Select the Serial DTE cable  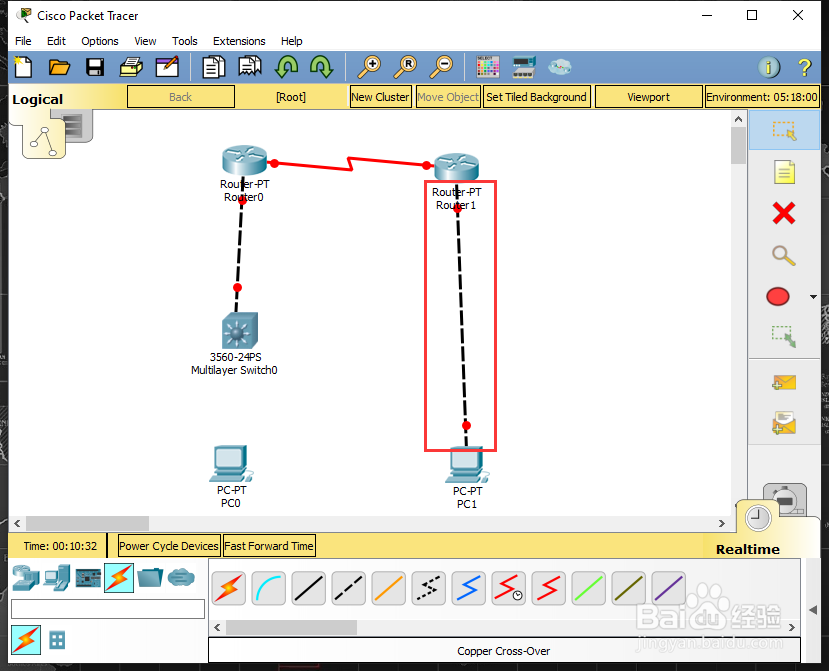(548, 589)
